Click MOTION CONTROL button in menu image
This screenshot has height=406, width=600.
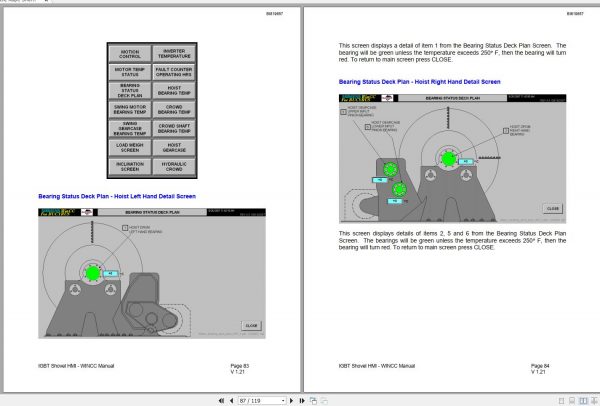tap(130, 54)
